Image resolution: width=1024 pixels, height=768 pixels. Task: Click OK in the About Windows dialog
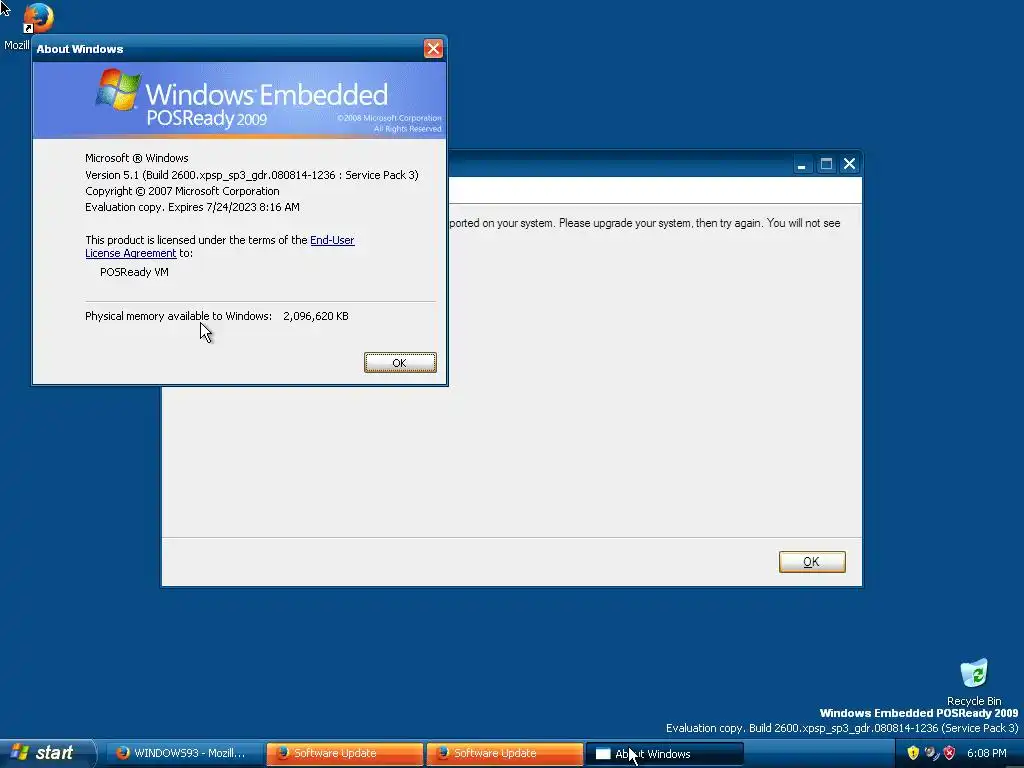click(x=400, y=363)
